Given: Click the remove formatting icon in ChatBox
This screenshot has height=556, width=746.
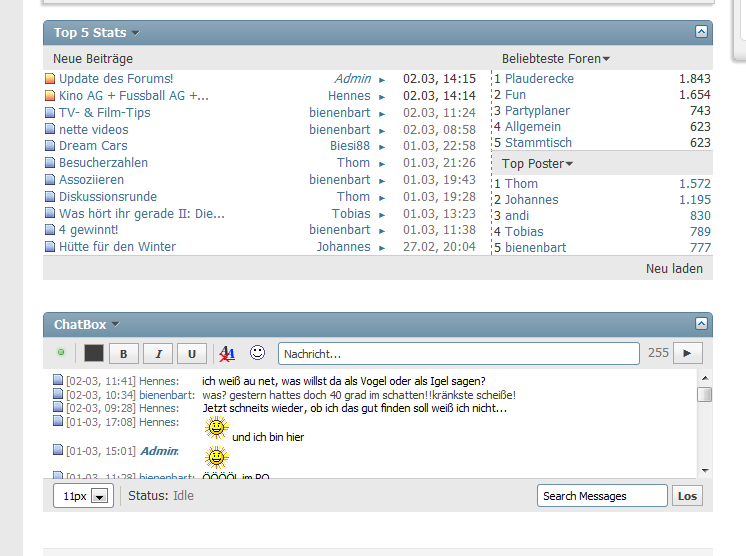Looking at the screenshot, I should click(227, 353).
